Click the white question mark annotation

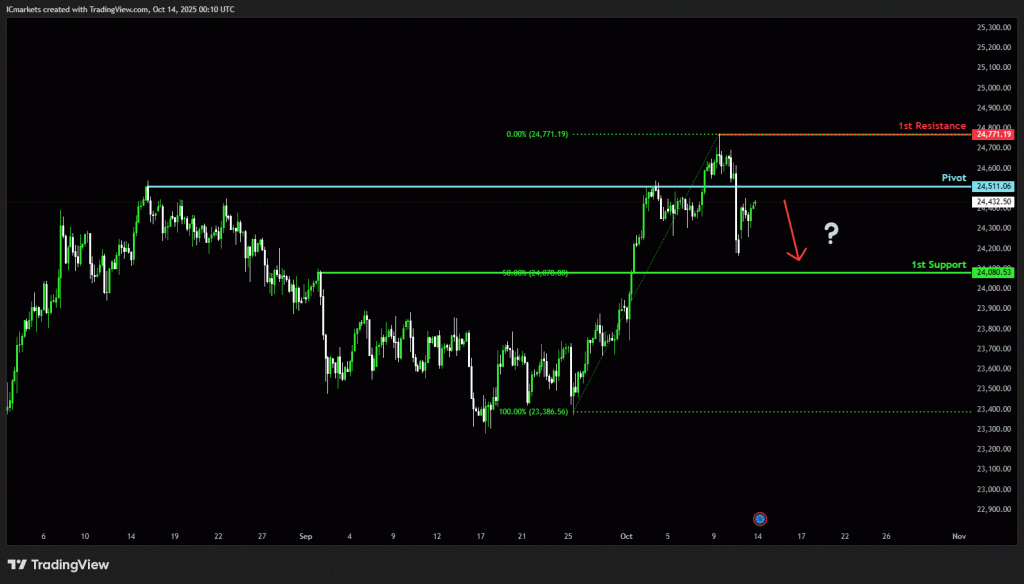point(831,234)
